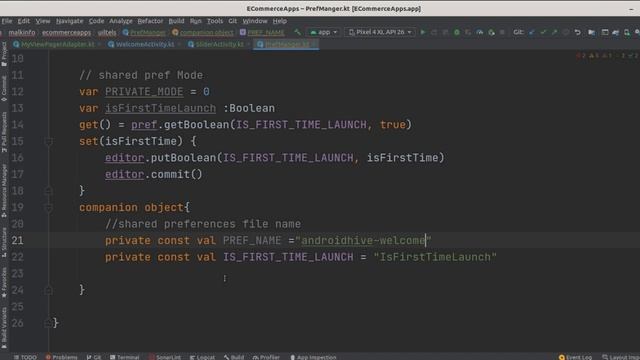Open the Favorites tool window
The width and height of the screenshot is (640, 360).
click(x=4, y=282)
